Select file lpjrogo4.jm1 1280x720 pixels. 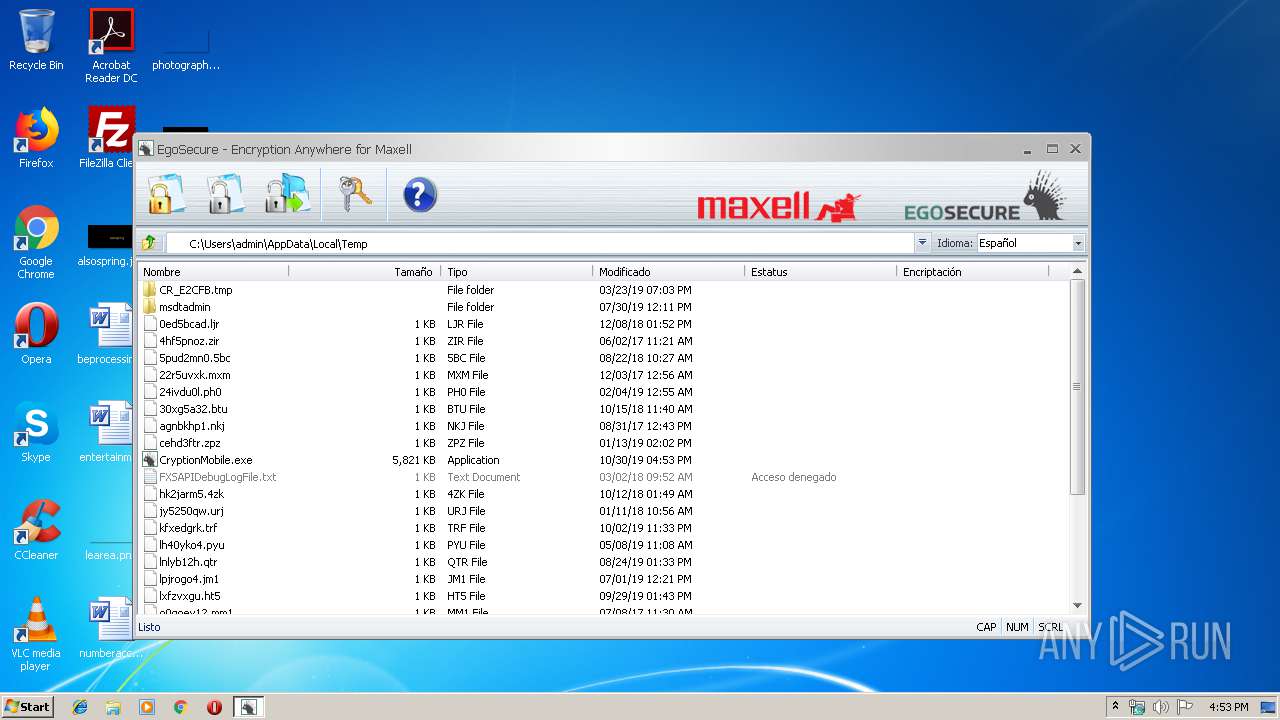click(189, 579)
